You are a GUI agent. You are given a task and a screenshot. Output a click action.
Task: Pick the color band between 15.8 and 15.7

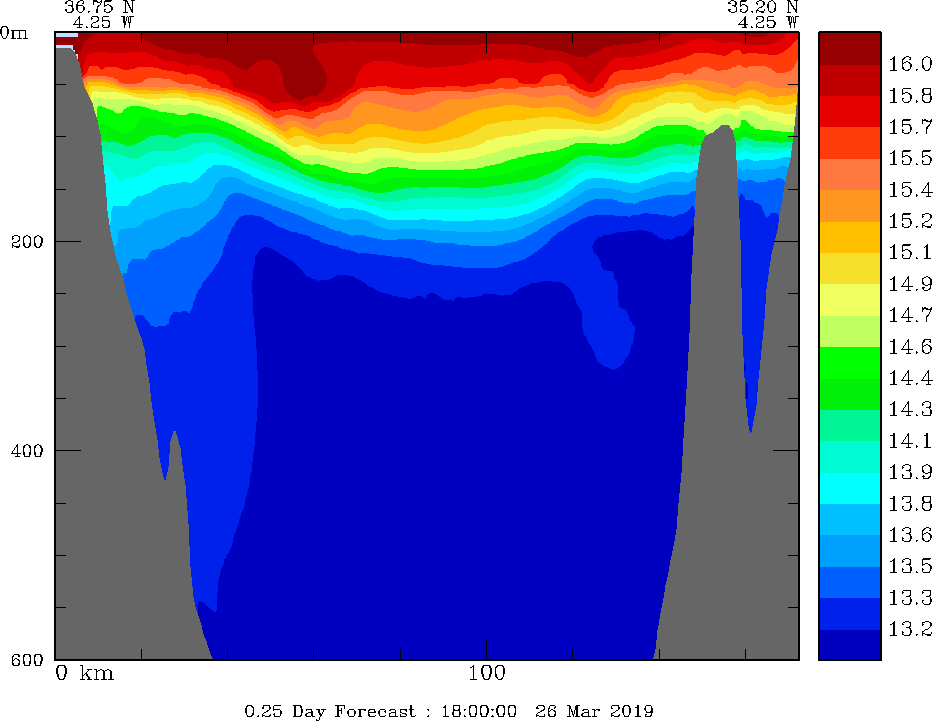coord(850,111)
